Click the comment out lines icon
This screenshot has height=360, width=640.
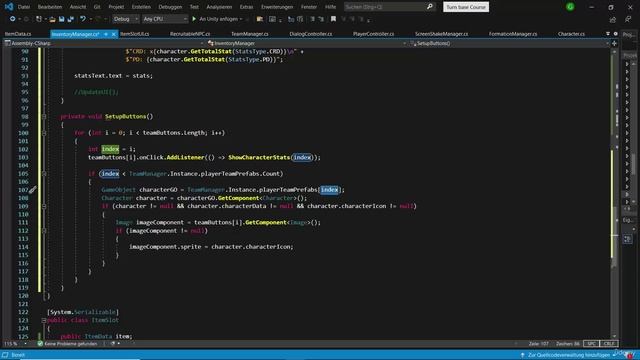pos(312,19)
